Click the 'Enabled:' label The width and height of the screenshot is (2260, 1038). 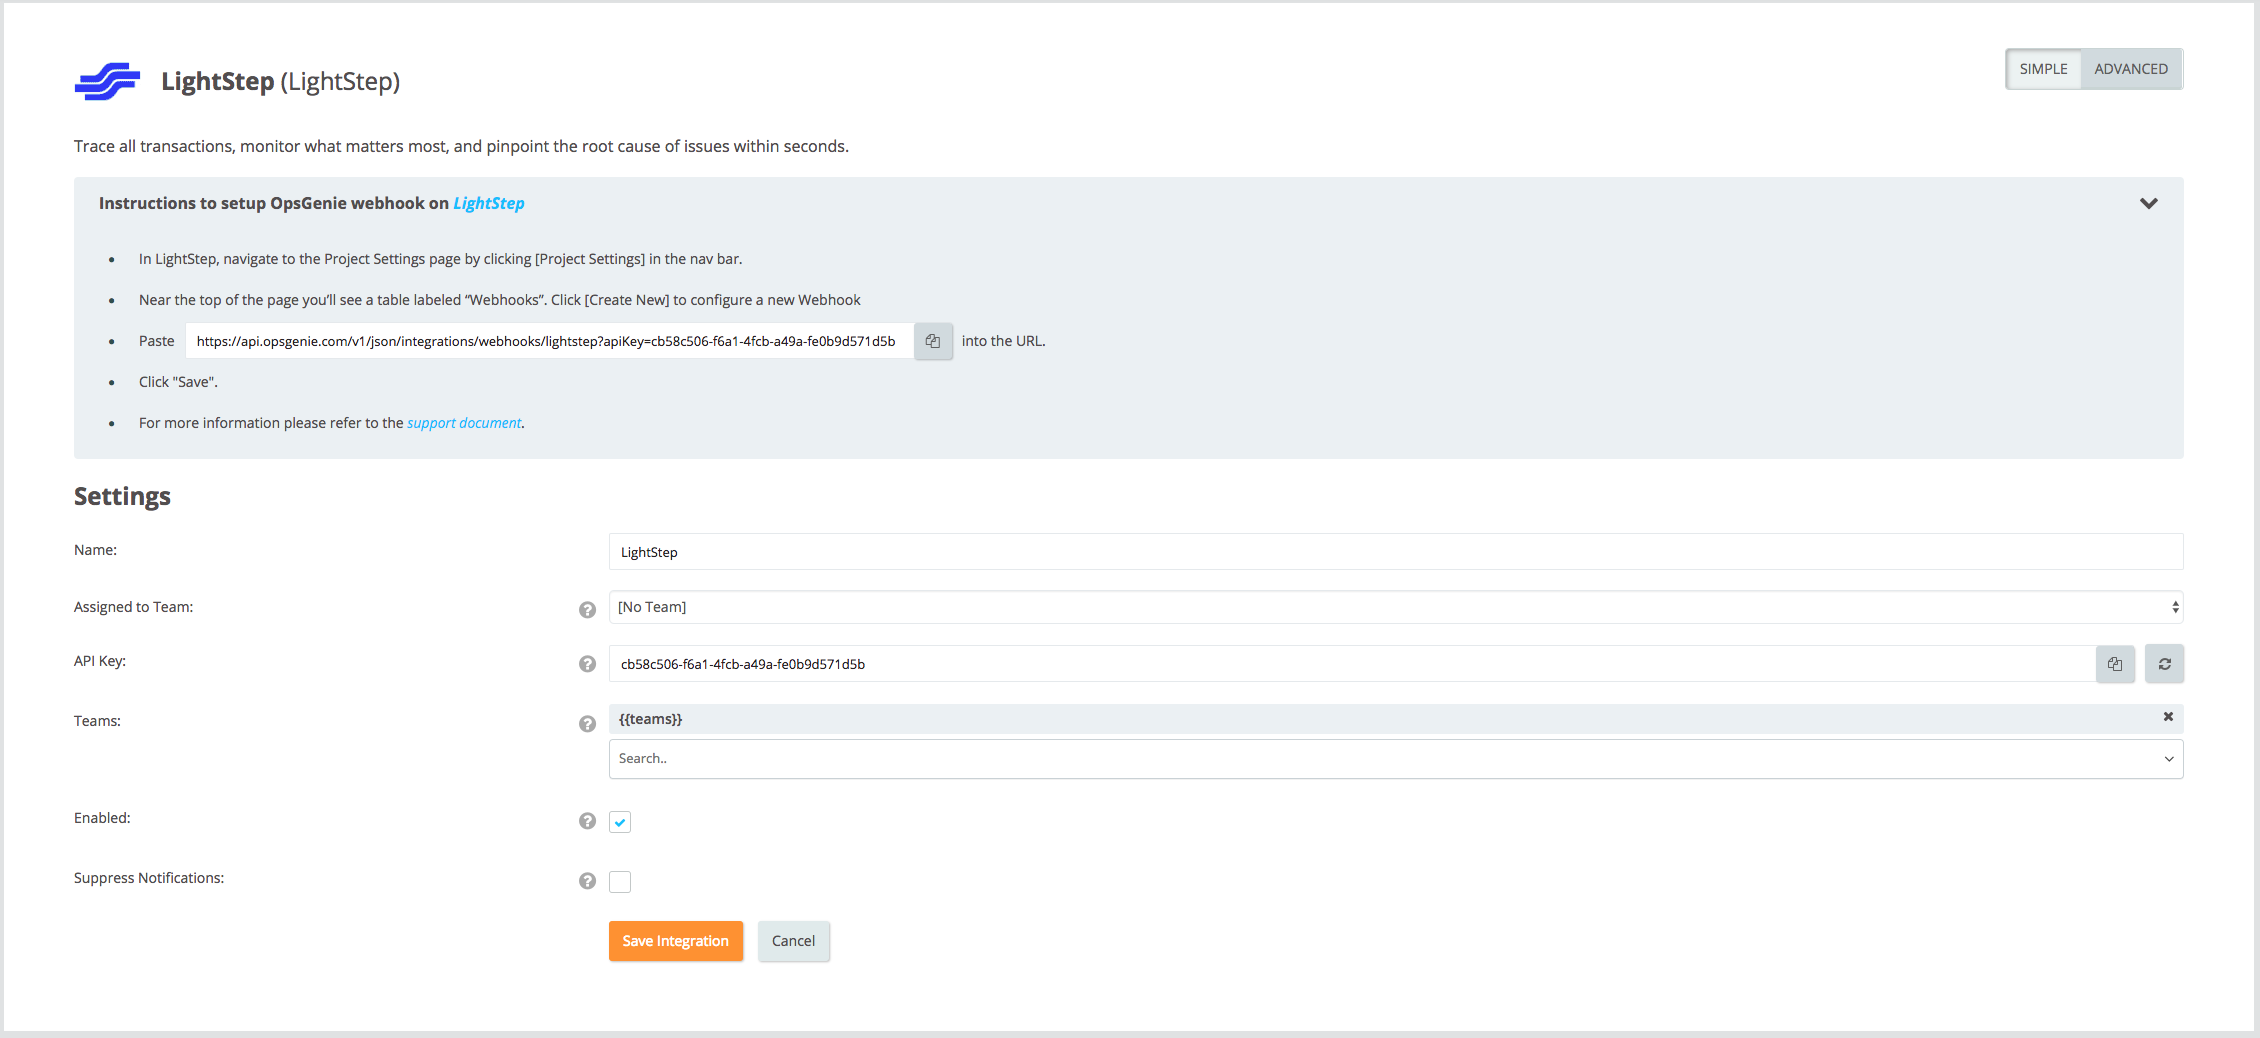pos(102,818)
